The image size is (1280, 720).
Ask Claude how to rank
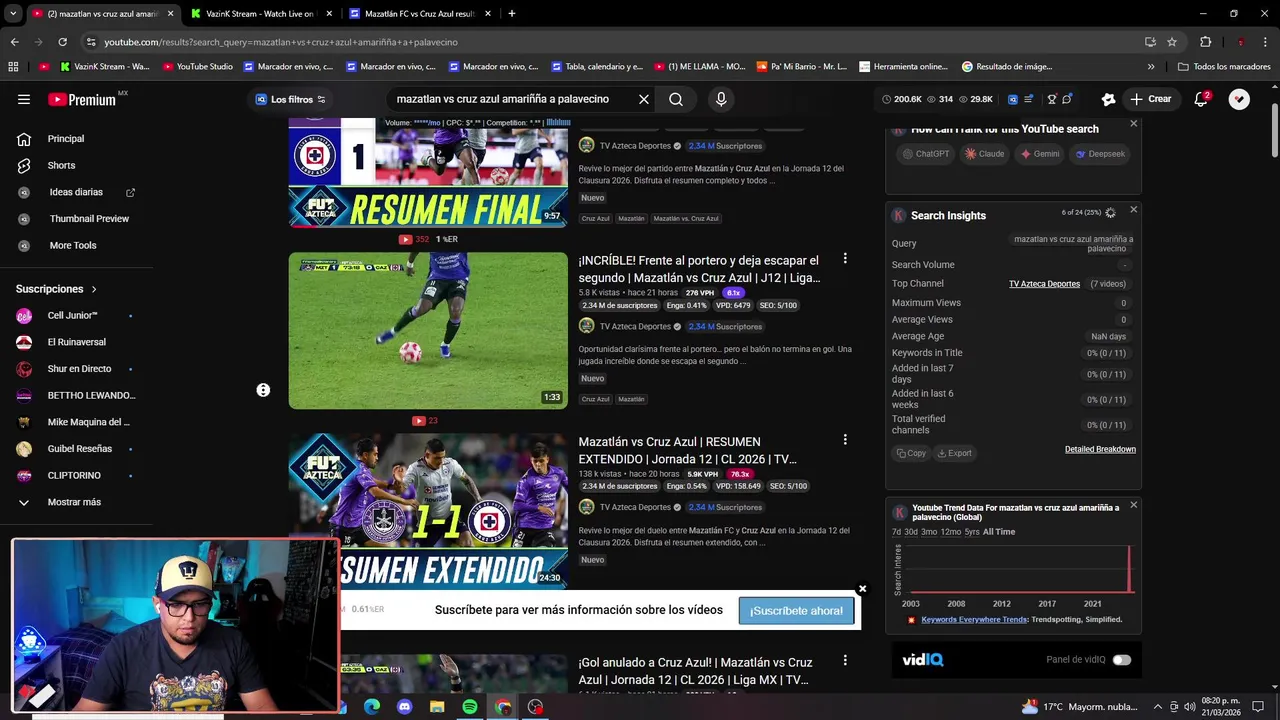click(x=984, y=154)
